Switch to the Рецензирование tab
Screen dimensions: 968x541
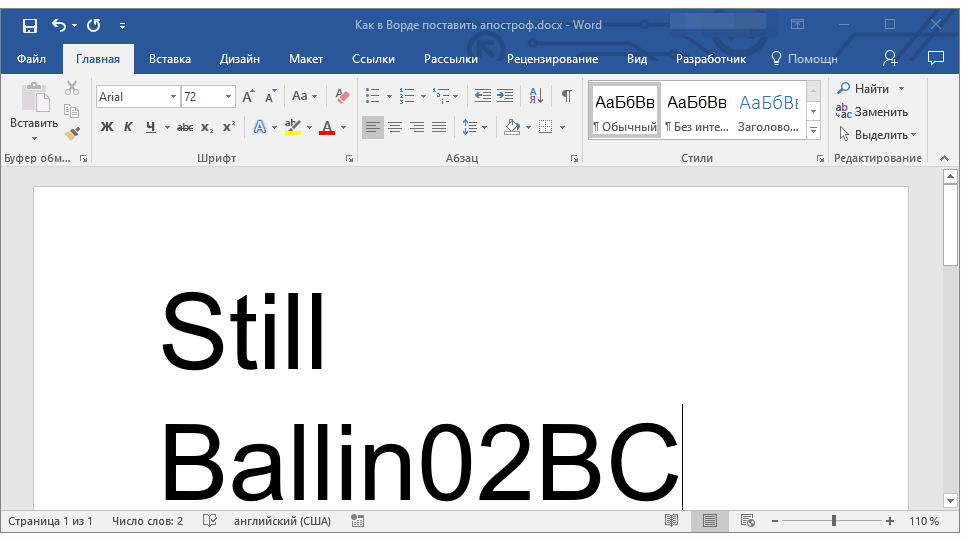(552, 59)
